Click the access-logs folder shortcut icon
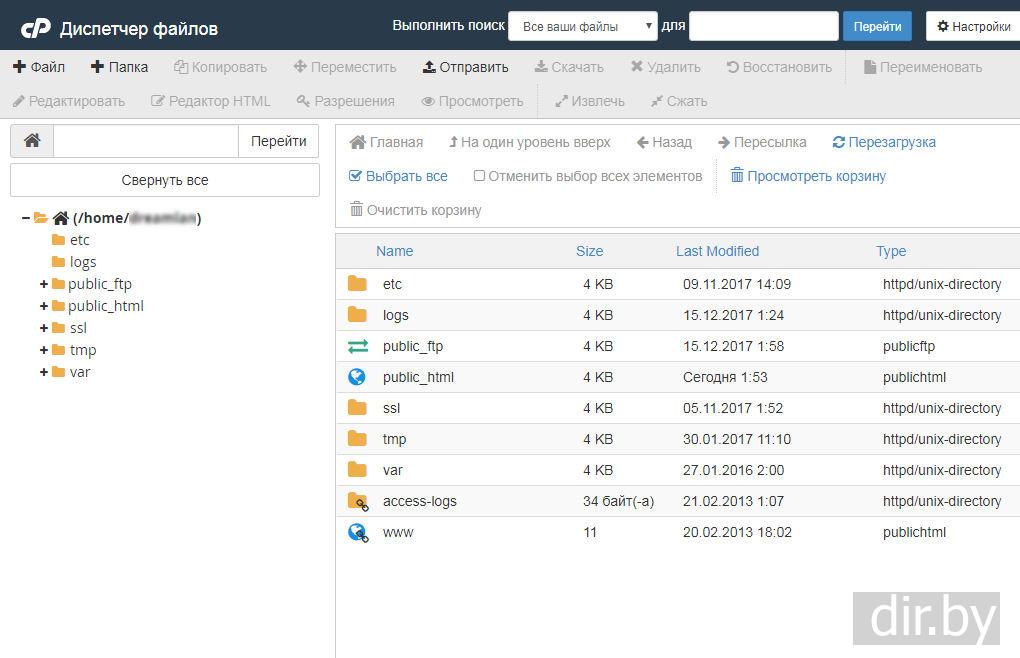The height and width of the screenshot is (658, 1020). point(357,501)
